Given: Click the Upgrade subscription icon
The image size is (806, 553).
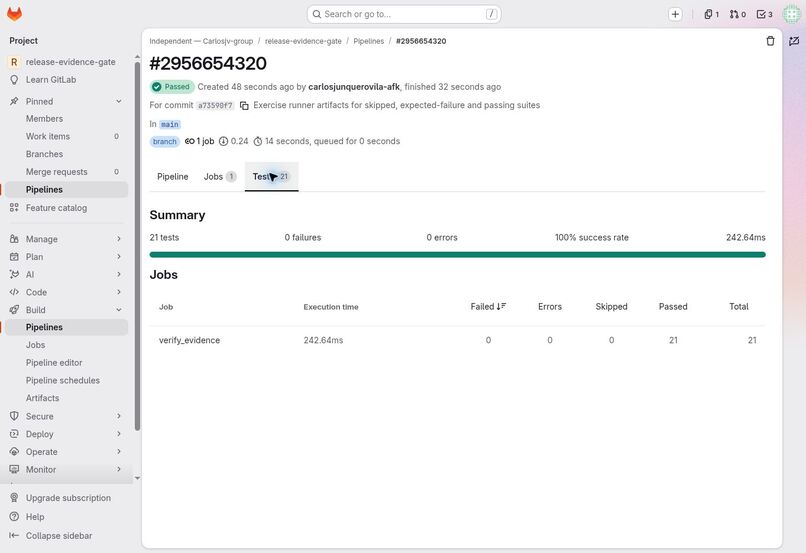Looking at the screenshot, I should click(x=14, y=497).
